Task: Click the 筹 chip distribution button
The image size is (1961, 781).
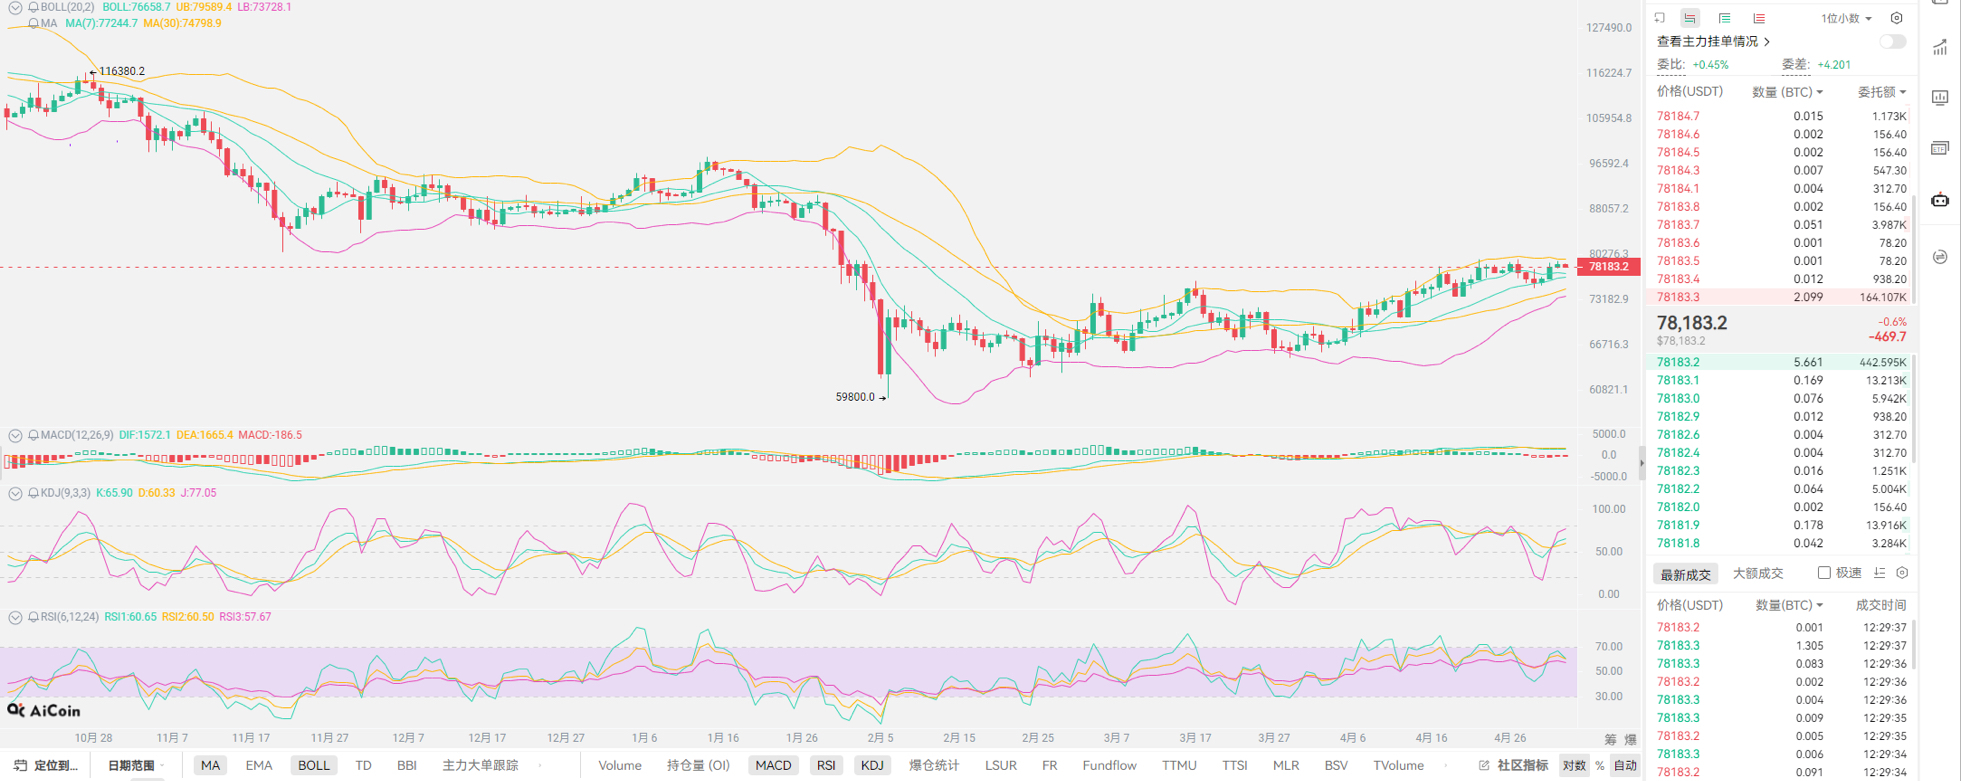Action: [x=1610, y=740]
